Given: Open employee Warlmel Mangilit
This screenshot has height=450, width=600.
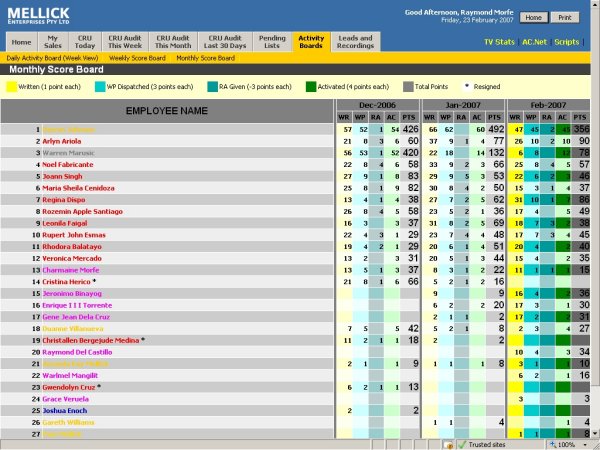Looking at the screenshot, I should [70, 376].
